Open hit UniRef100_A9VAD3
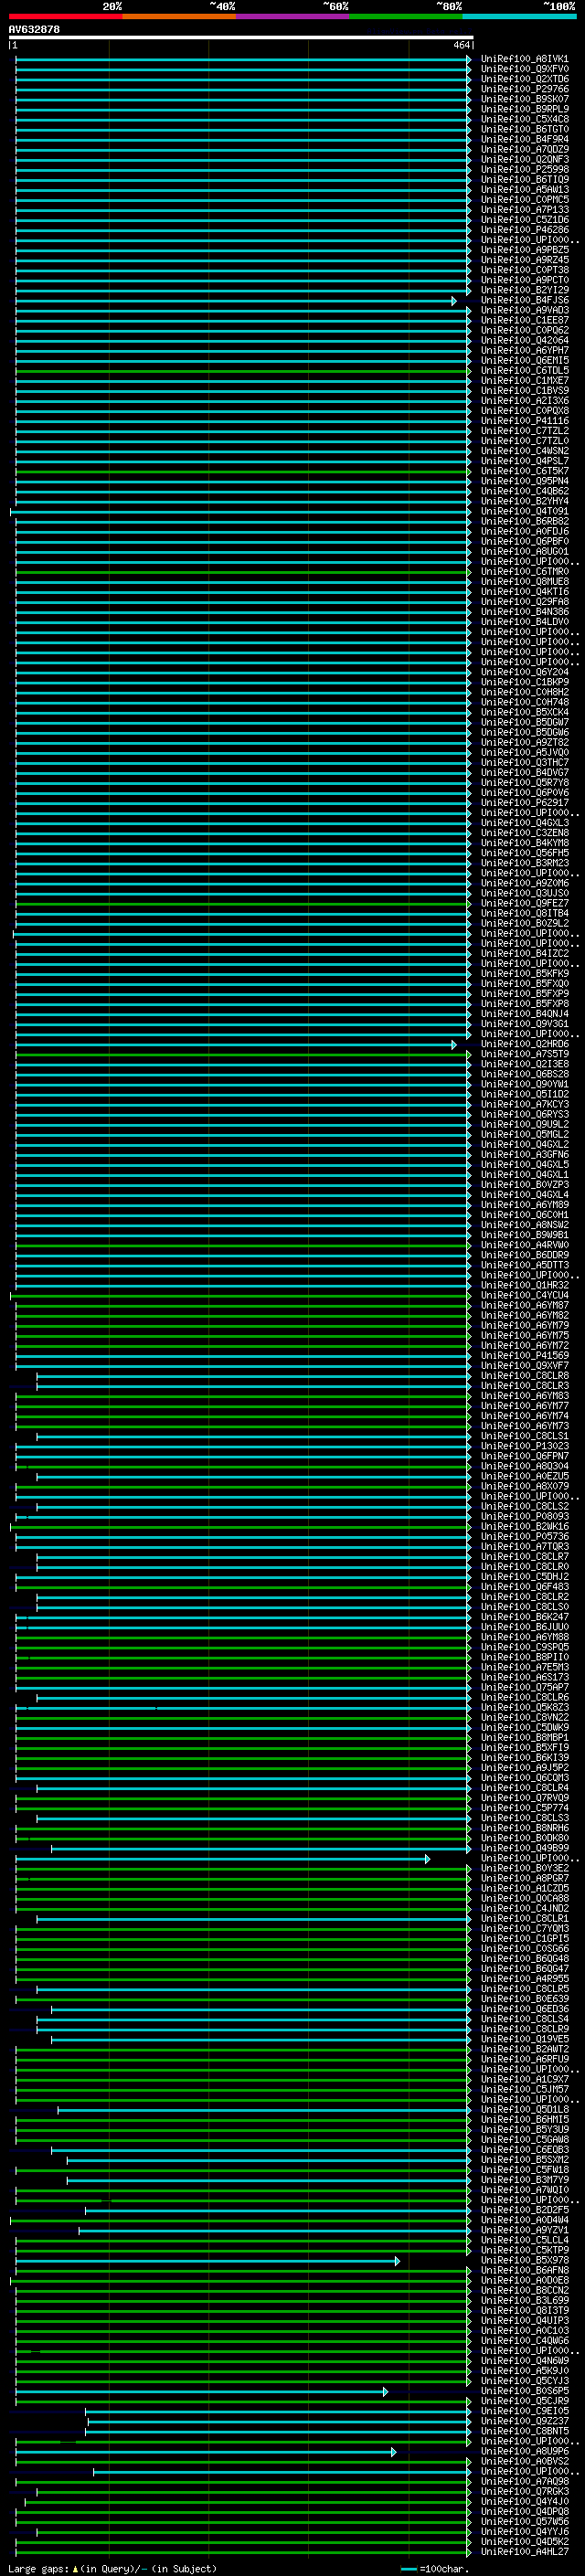This screenshot has width=585, height=2576. [x=524, y=310]
